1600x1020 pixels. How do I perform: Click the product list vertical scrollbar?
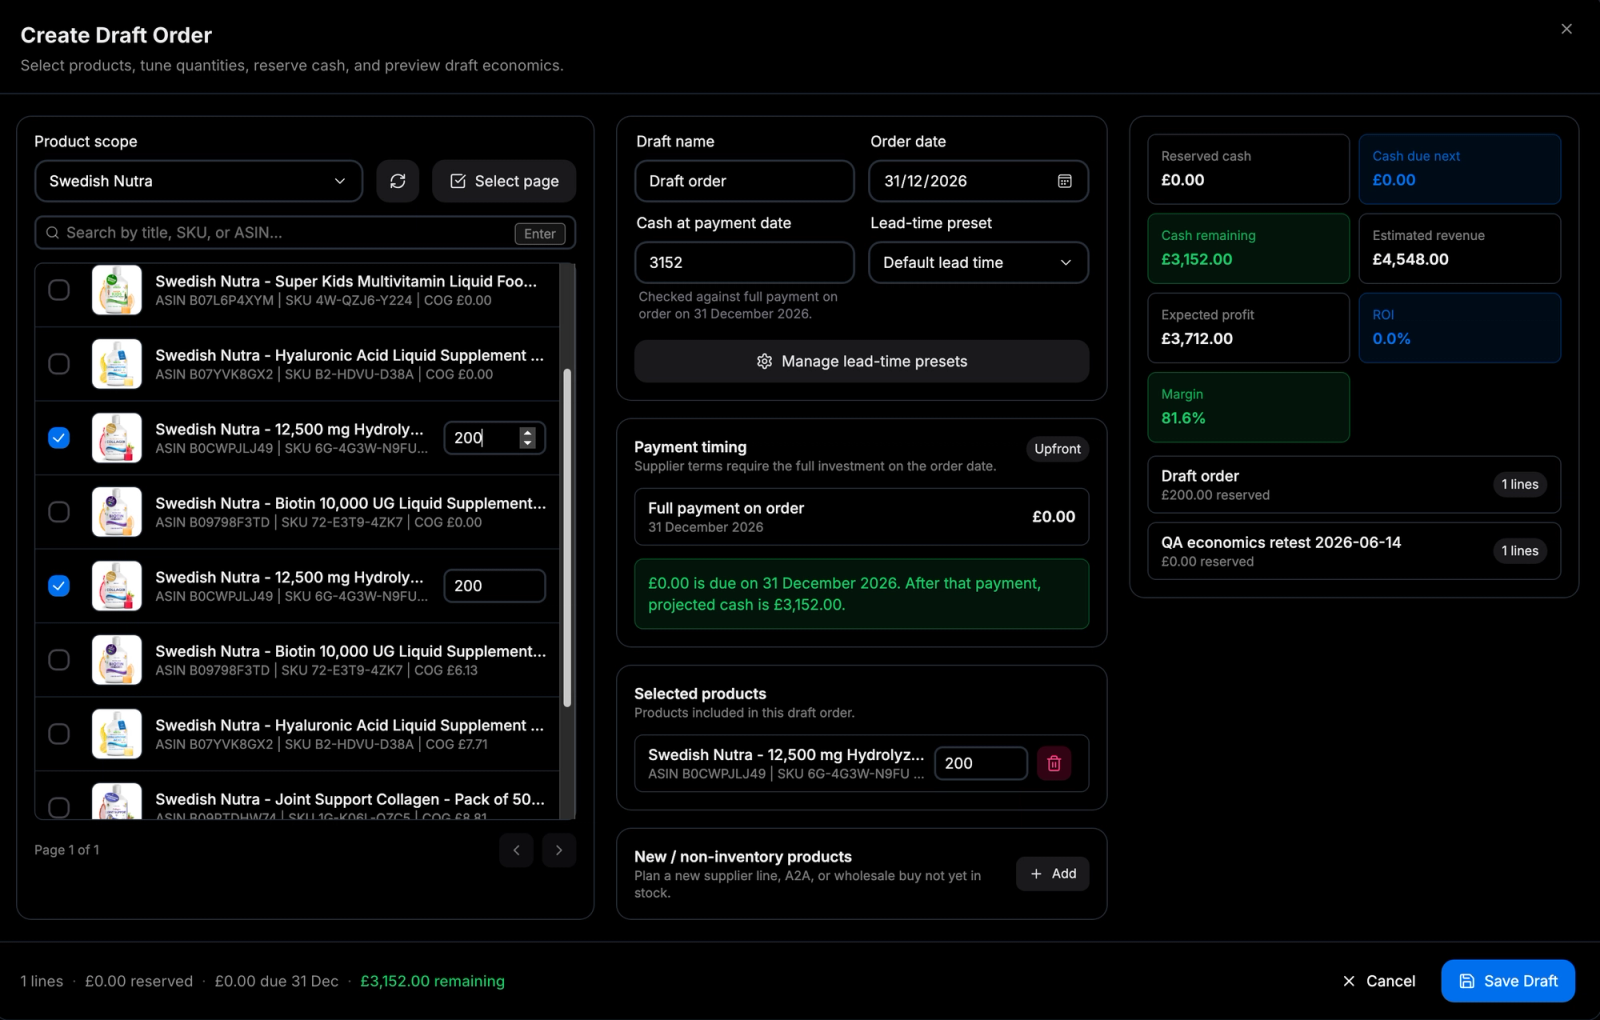[x=567, y=538]
